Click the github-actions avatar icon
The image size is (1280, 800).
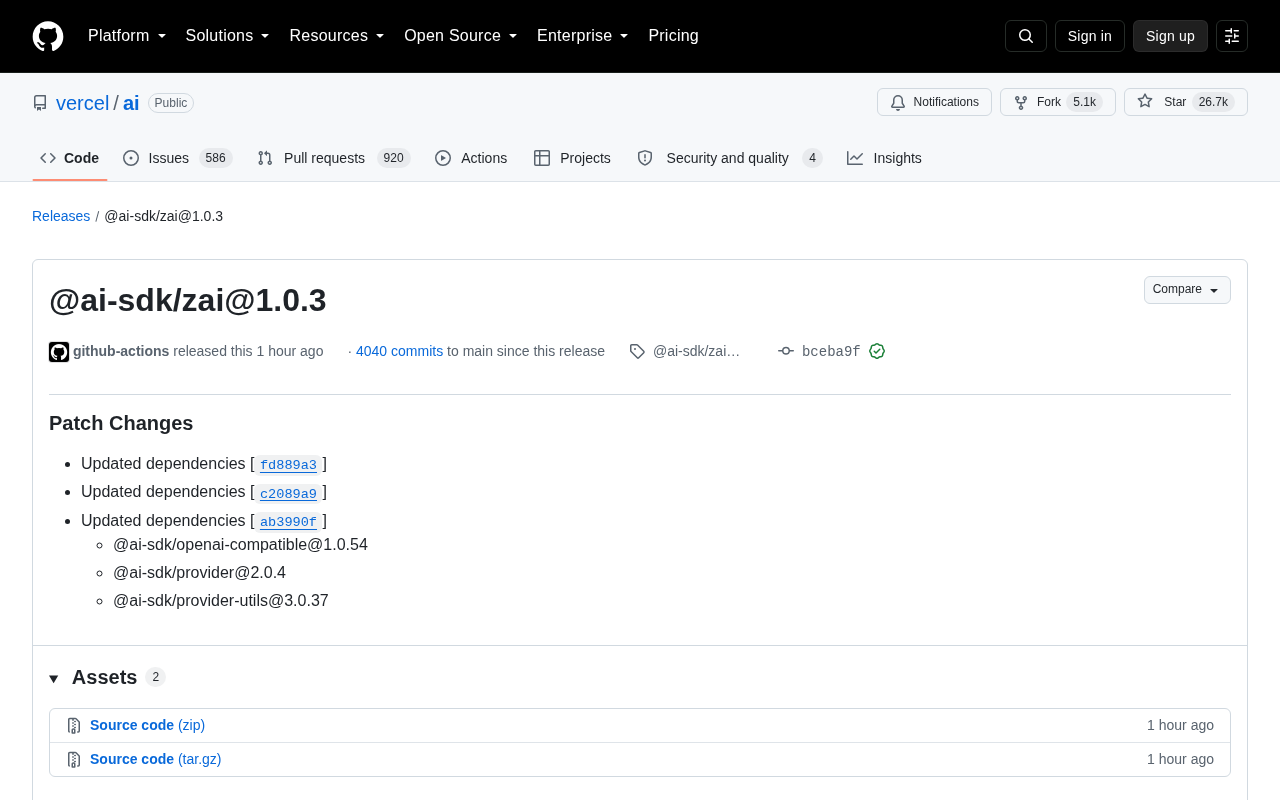tap(59, 352)
